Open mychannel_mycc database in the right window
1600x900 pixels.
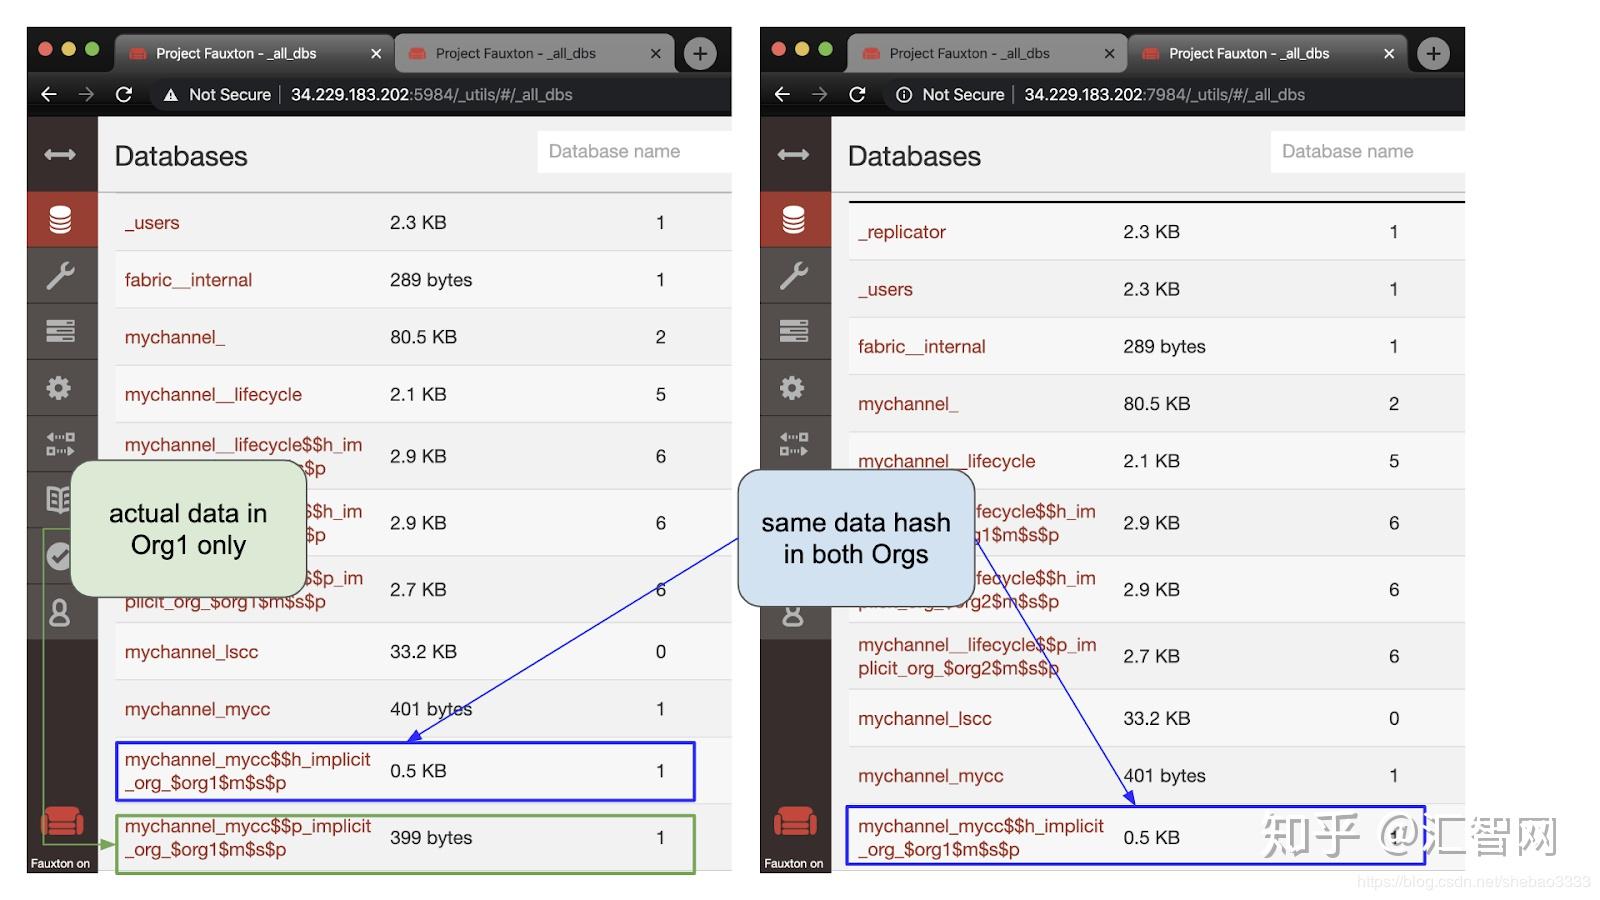point(930,776)
